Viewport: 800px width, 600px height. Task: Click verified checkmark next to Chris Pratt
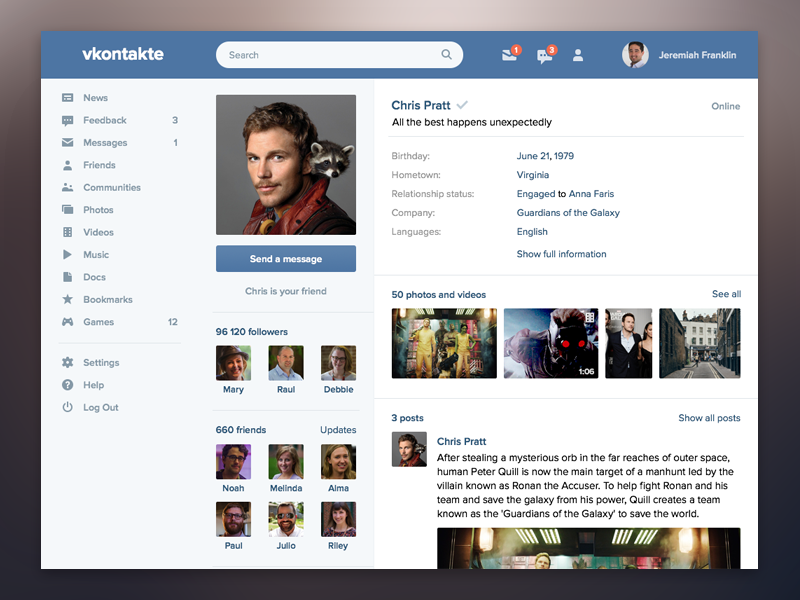pyautogui.click(x=462, y=105)
